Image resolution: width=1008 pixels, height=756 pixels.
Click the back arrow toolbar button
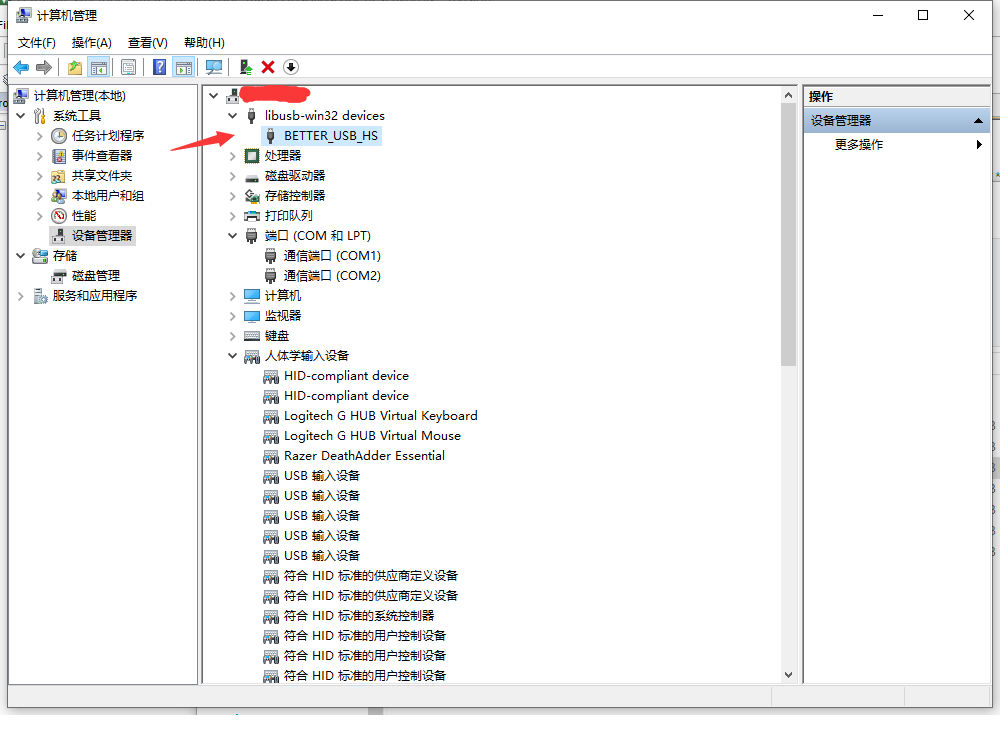21,67
